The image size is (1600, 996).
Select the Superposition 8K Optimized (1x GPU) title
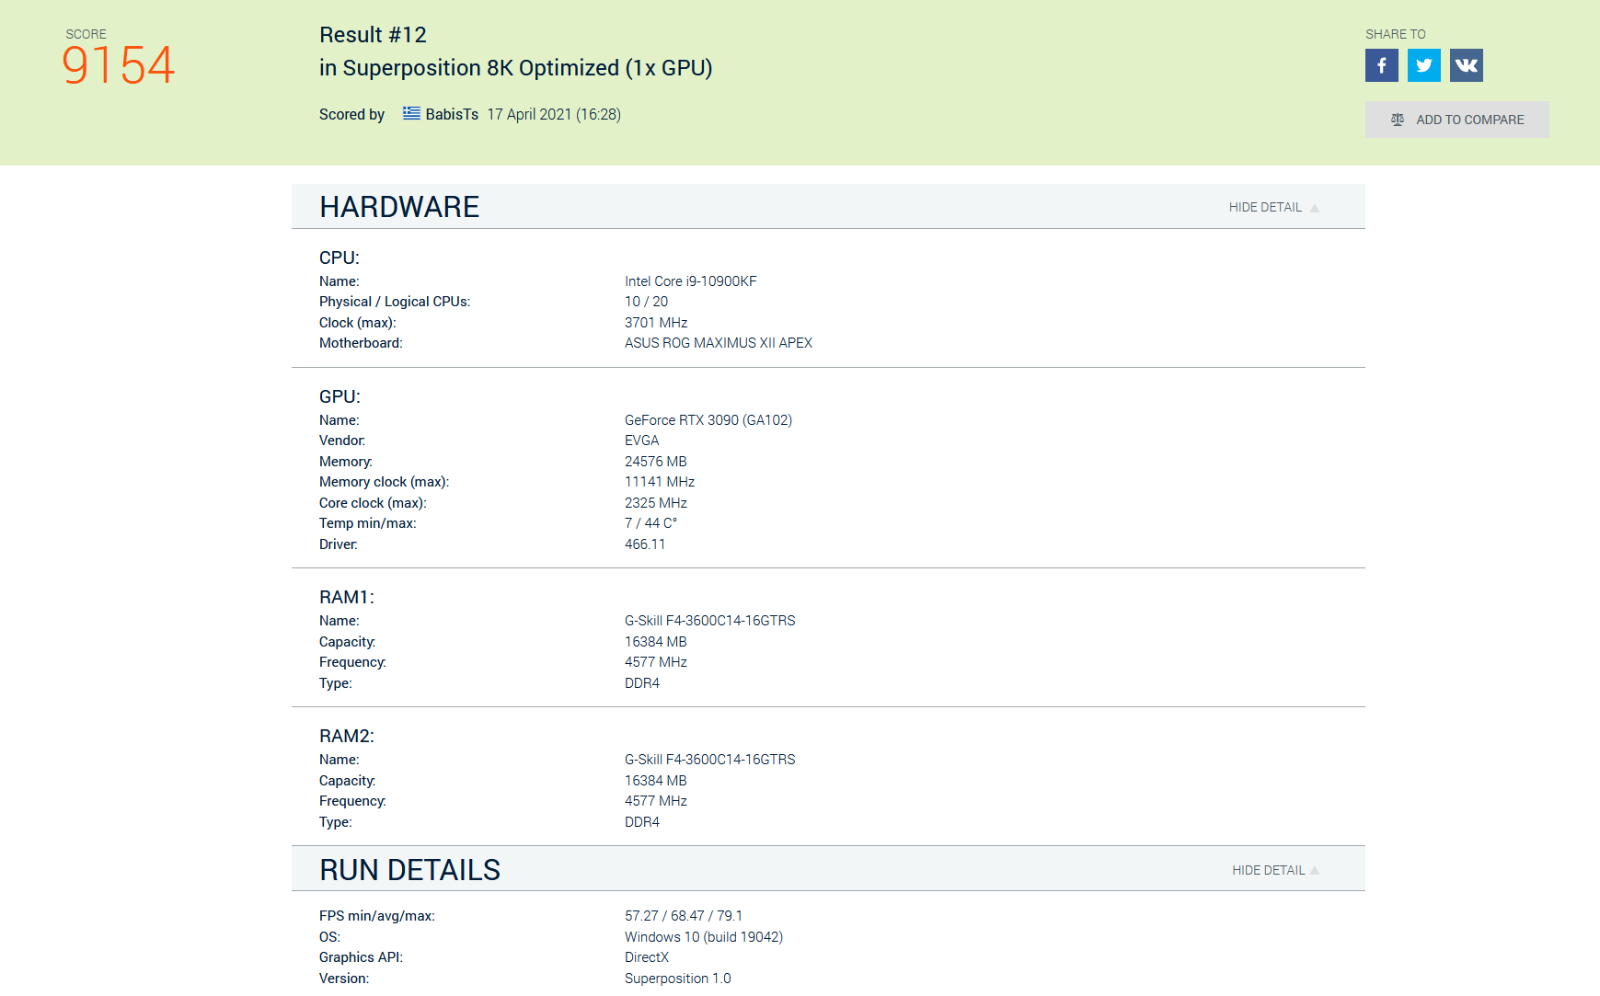coord(516,68)
